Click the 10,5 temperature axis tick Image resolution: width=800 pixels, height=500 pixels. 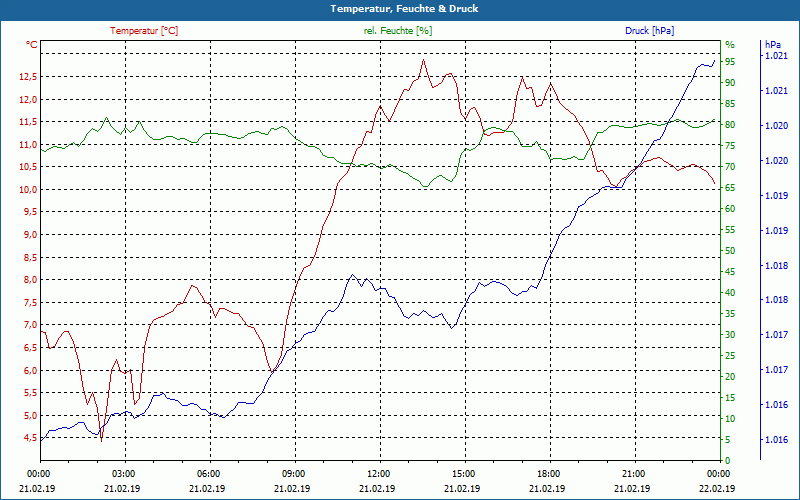click(28, 167)
